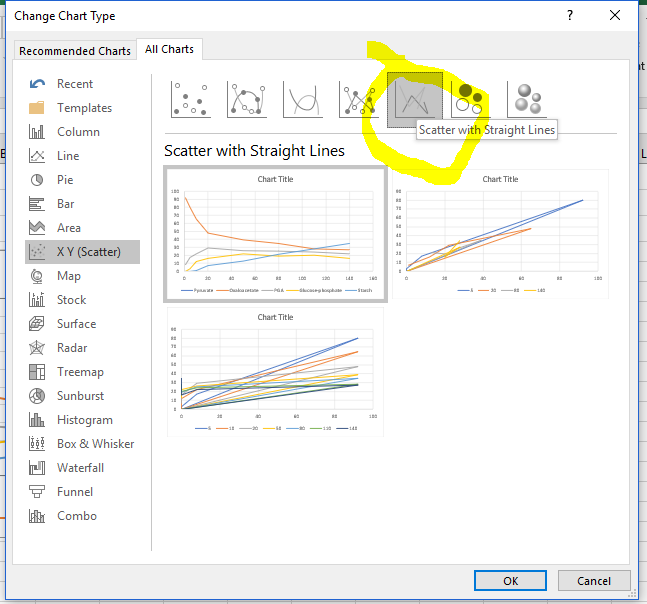Choose Scatter with Straight Lines and Markers icon
Viewport: 647px width, 604px height.
(x=359, y=99)
